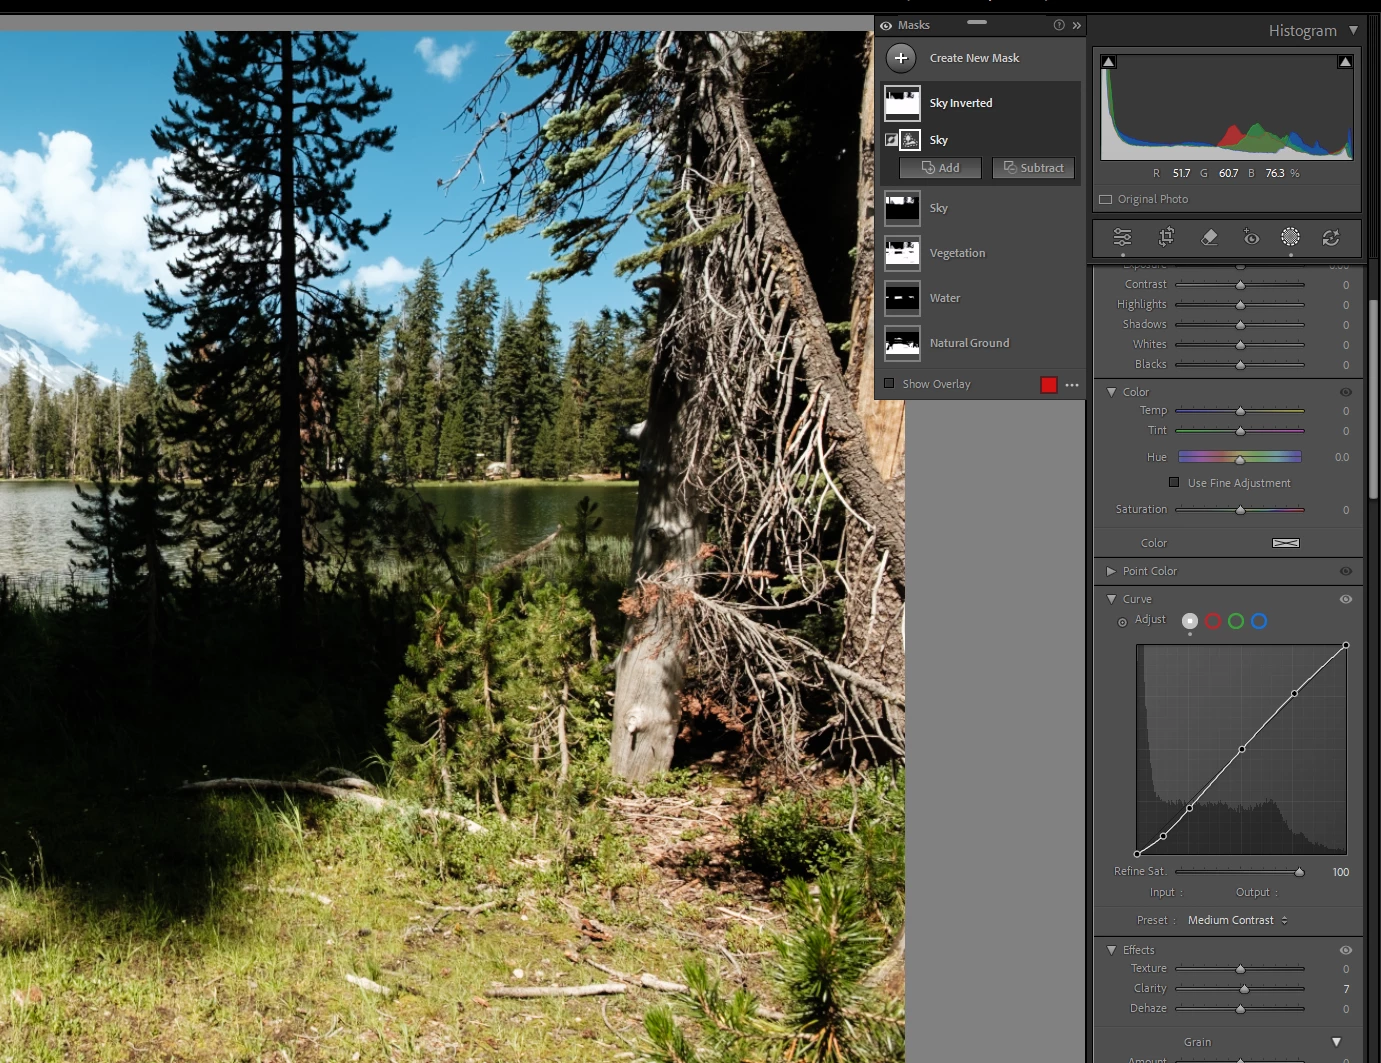Select the Water mask
This screenshot has height=1063, width=1381.
[979, 298]
